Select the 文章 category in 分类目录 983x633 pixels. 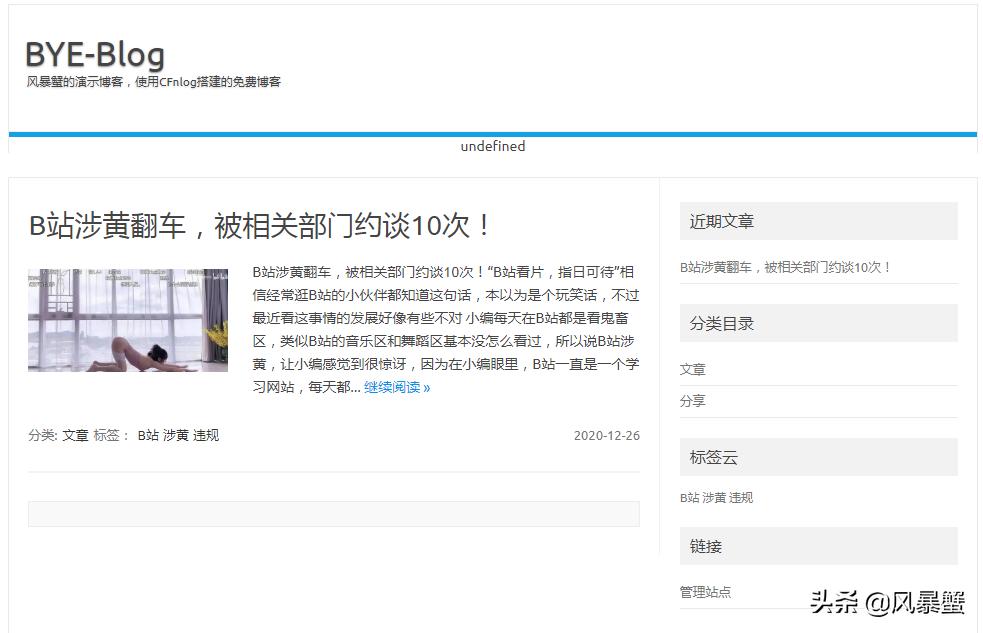pyautogui.click(x=691, y=369)
